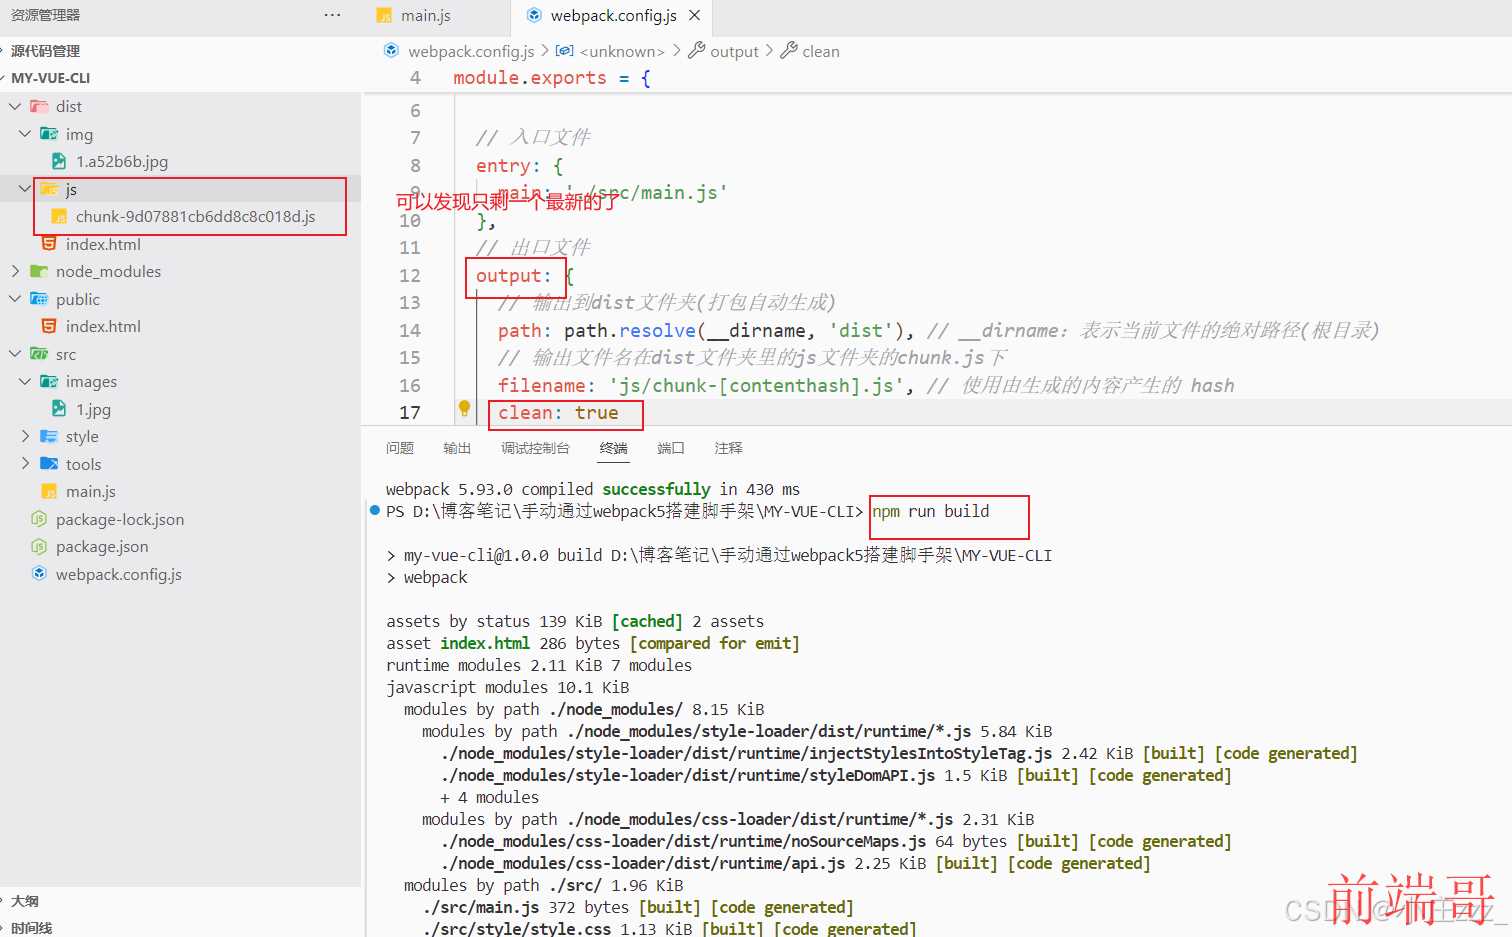Viewport: 1512px width, 937px height.
Task: Click the webpack.config.js breadcrumb item
Action: coord(471,51)
